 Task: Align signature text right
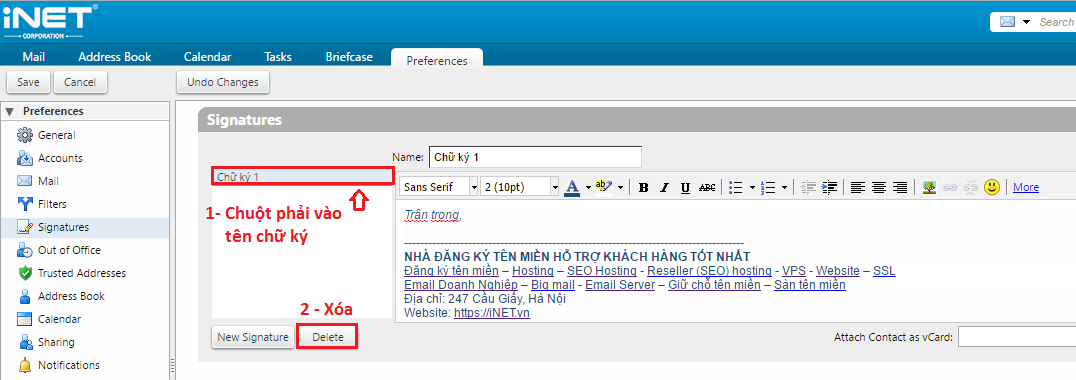click(x=900, y=187)
